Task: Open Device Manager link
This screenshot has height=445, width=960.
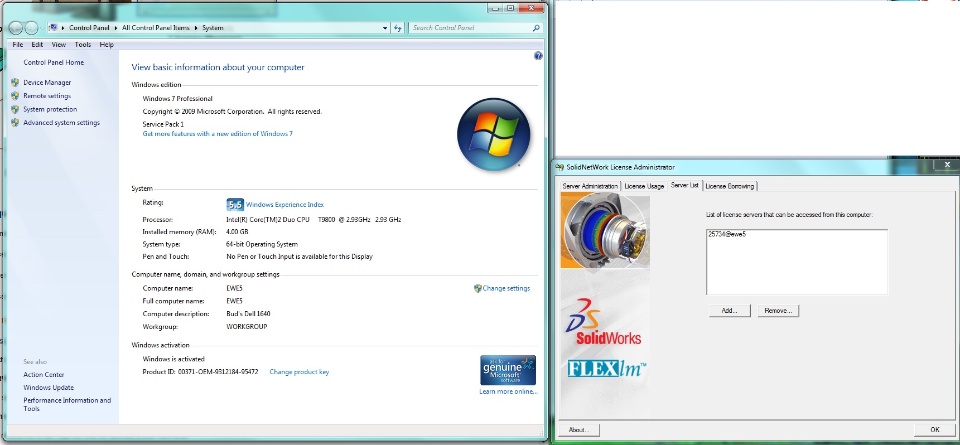Action: tap(47, 83)
